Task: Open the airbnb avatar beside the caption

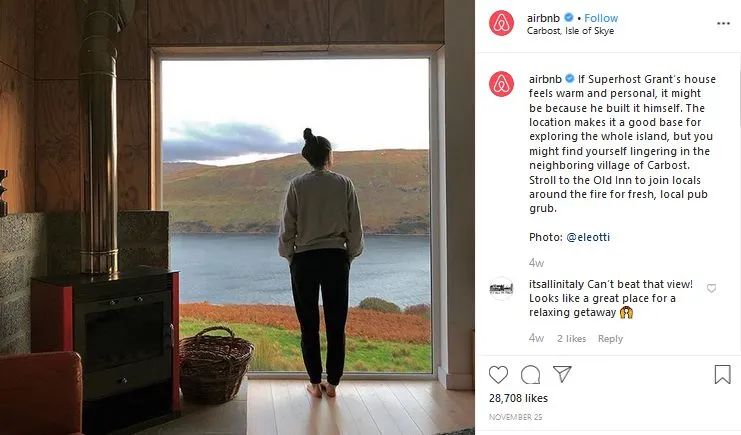Action: [x=501, y=84]
